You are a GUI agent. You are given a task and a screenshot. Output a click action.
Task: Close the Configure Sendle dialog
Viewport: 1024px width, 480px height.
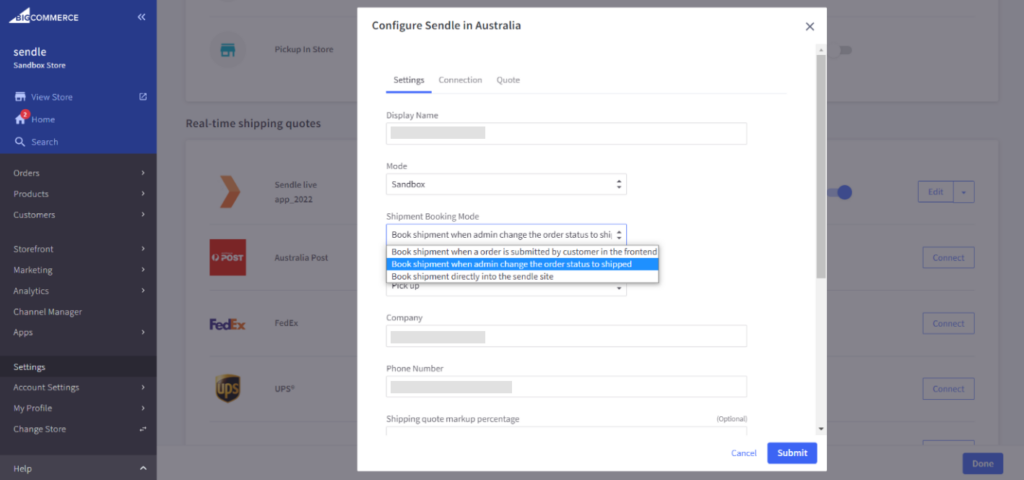(x=810, y=27)
